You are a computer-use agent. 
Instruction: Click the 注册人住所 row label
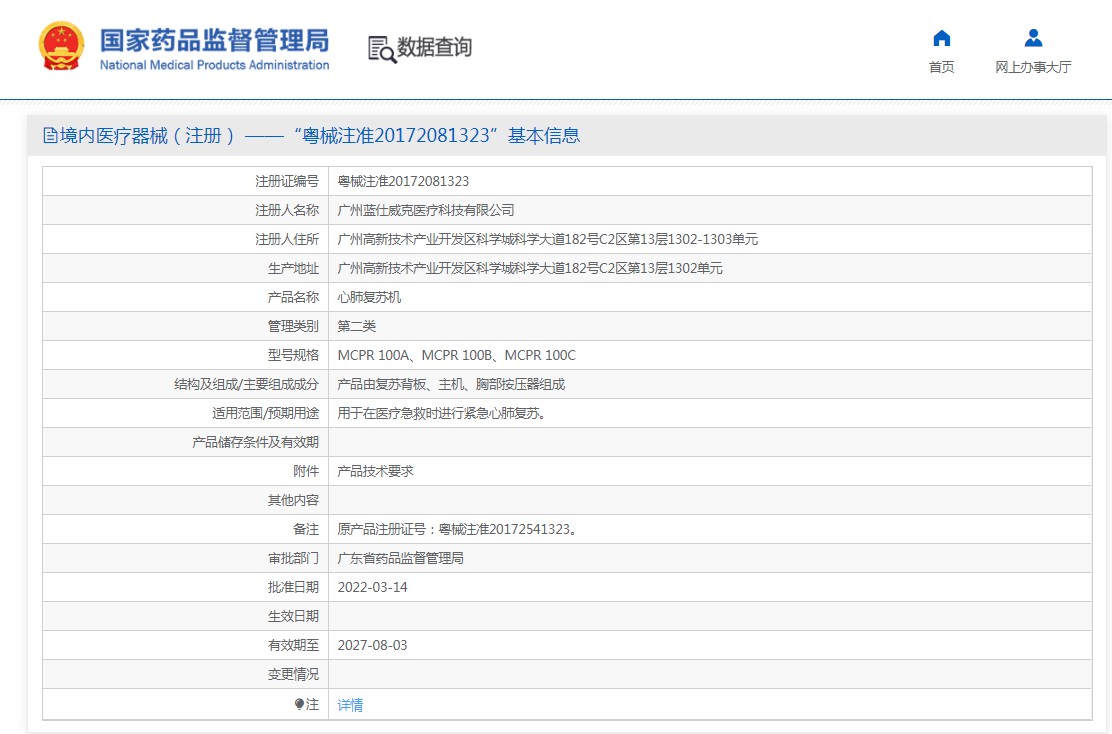coord(287,240)
